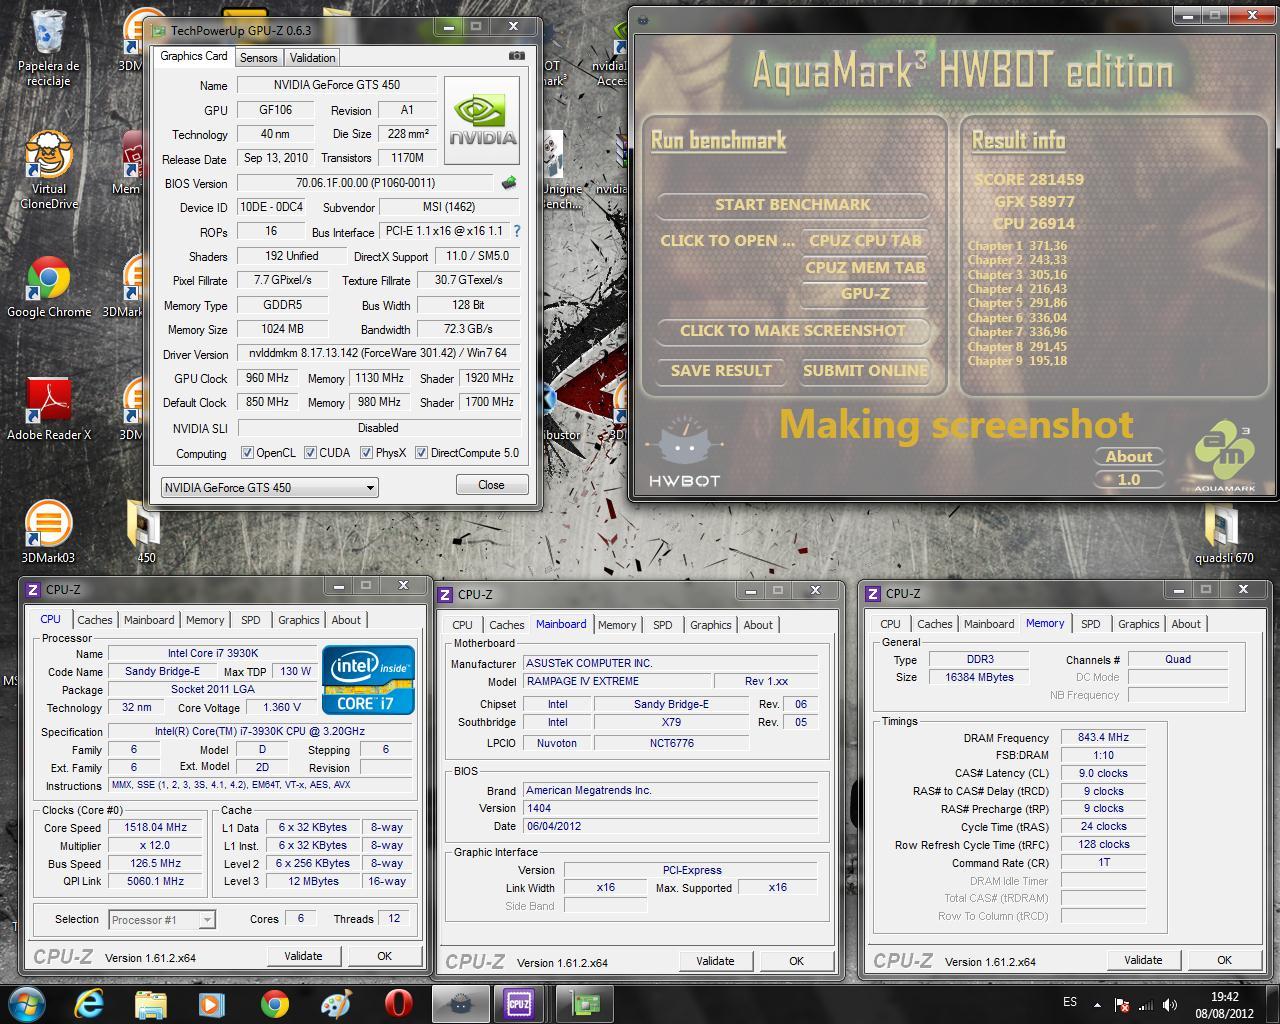Open Paint from the taskbar

336,1003
